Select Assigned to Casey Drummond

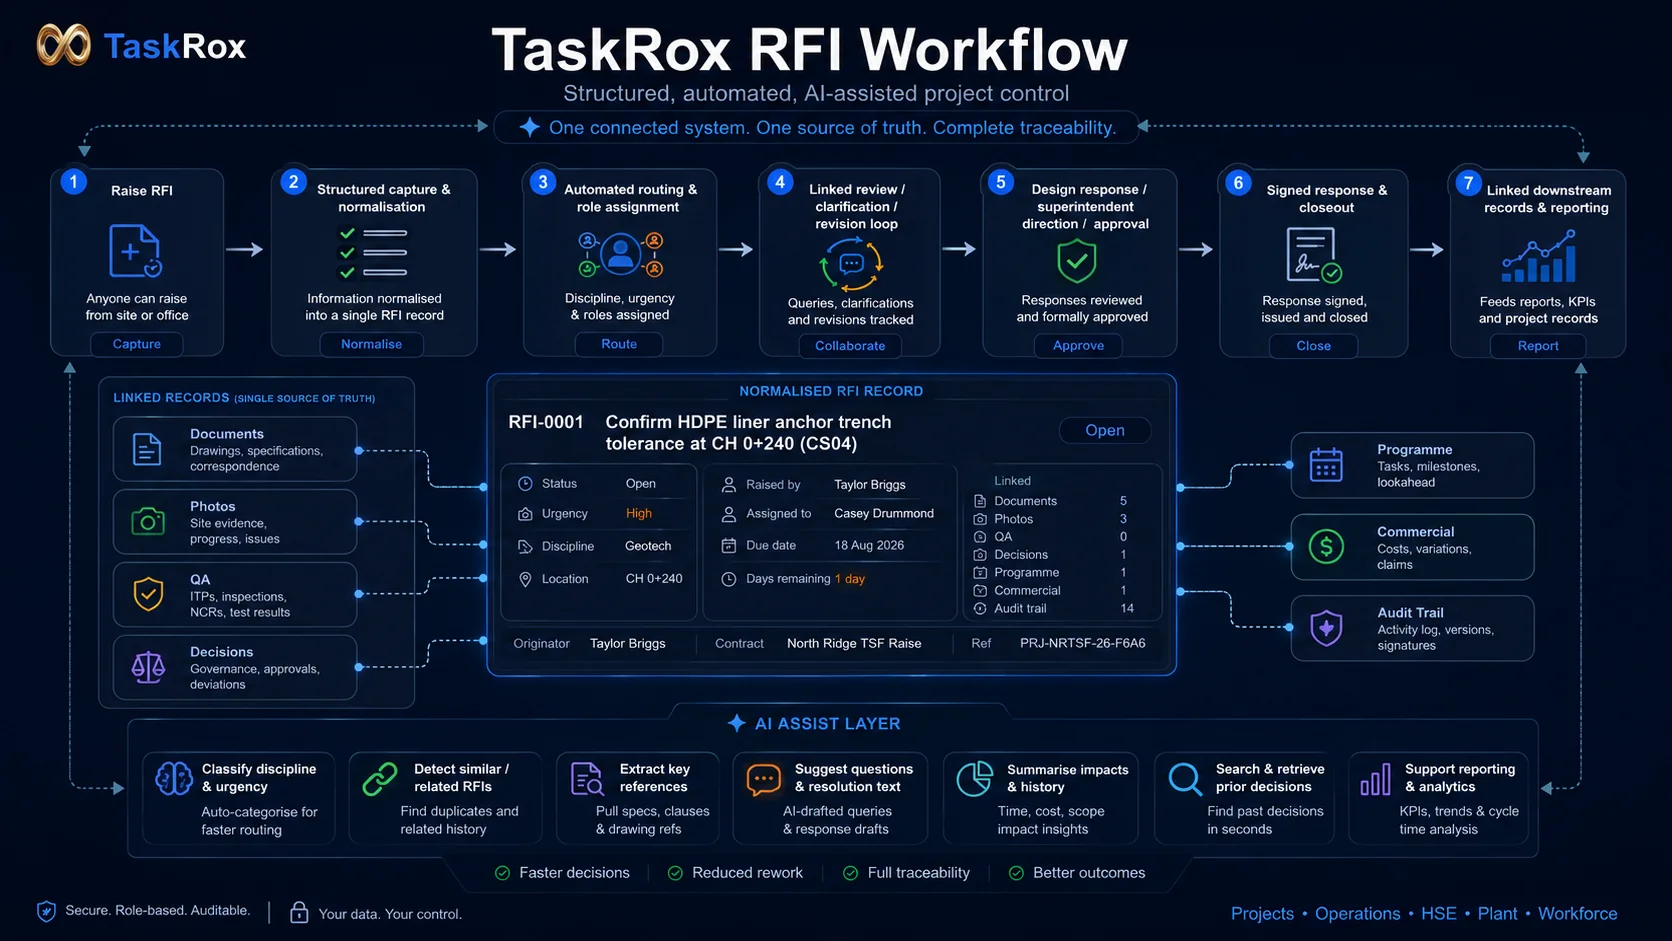pyautogui.click(x=884, y=513)
